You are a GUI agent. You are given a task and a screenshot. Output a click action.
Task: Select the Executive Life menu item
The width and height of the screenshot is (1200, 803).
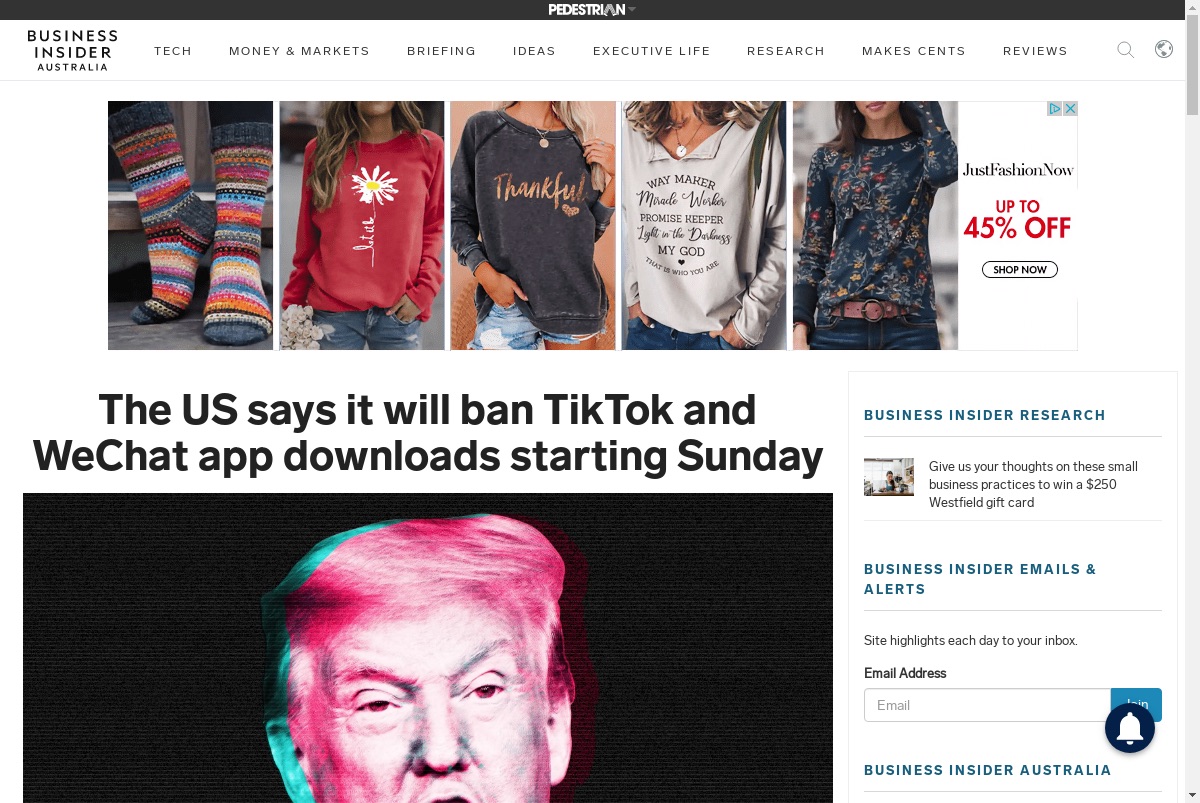[x=651, y=51]
